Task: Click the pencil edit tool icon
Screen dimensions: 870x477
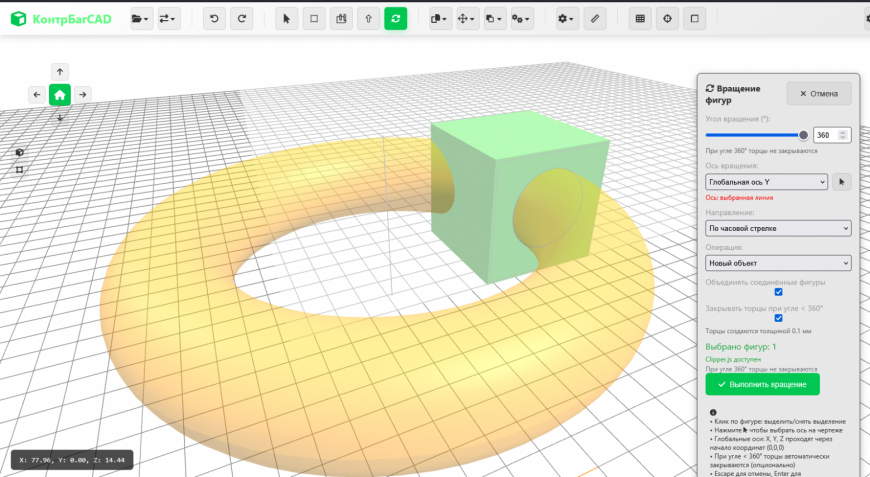Action: point(595,19)
